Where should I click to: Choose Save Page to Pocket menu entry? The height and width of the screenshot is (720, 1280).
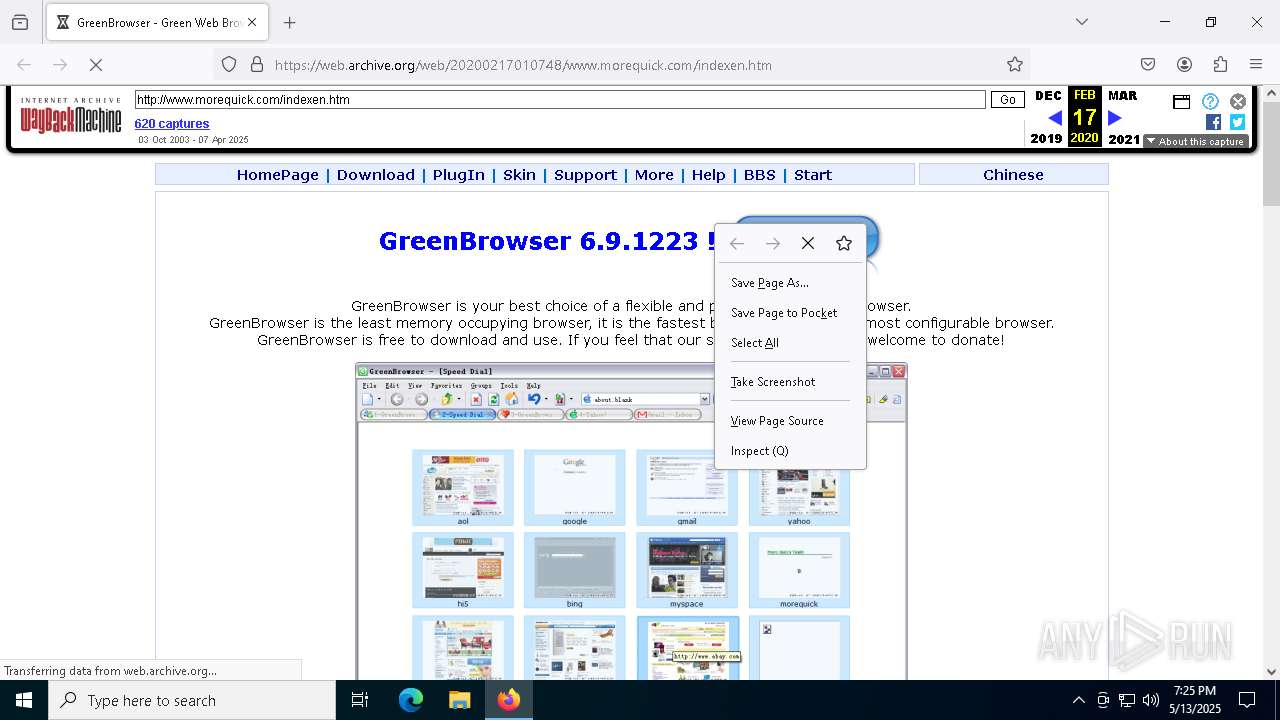coord(790,313)
